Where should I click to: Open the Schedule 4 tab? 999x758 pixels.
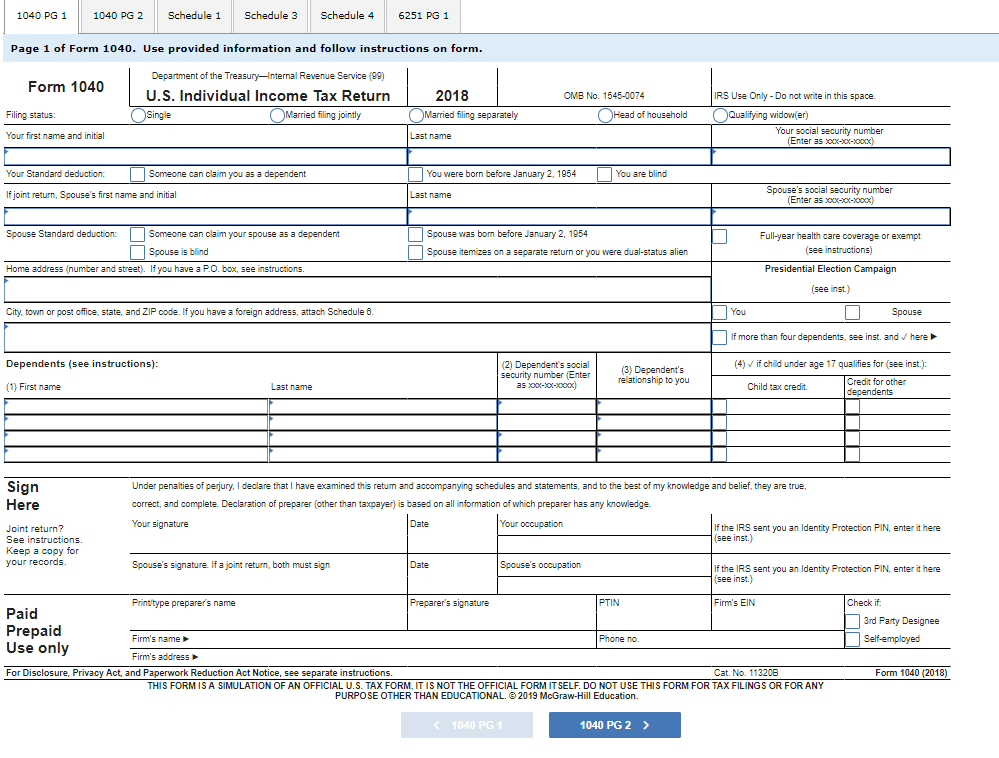pyautogui.click(x=347, y=16)
